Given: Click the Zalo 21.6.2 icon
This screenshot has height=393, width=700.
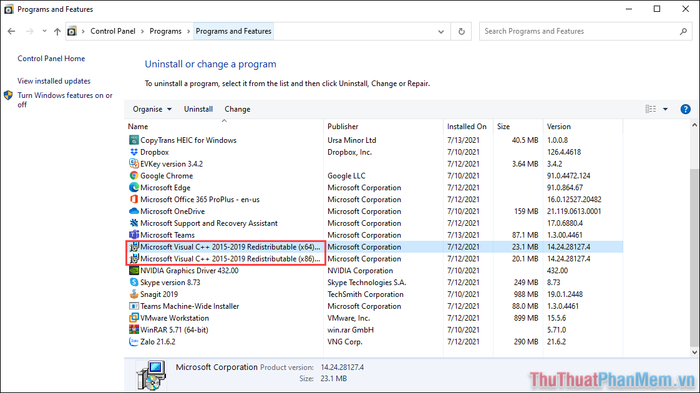Looking at the screenshot, I should click(133, 342).
